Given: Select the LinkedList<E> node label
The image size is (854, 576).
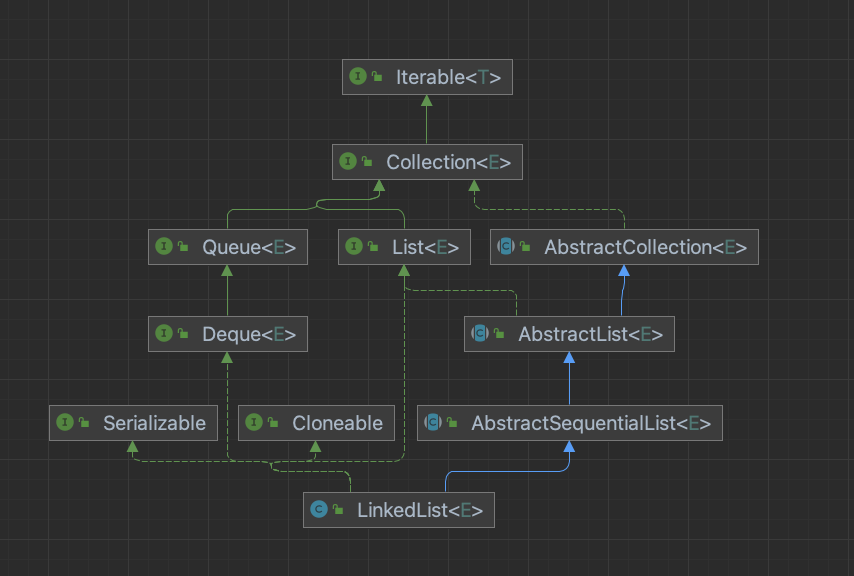Looking at the screenshot, I should [x=420, y=510].
